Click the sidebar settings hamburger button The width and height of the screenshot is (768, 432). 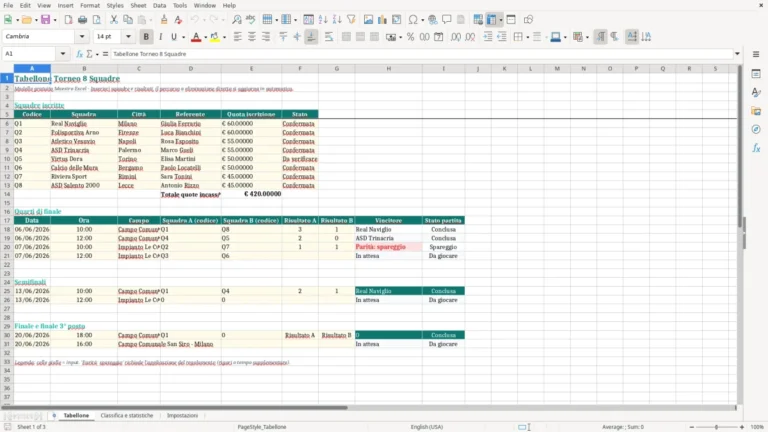756,54
